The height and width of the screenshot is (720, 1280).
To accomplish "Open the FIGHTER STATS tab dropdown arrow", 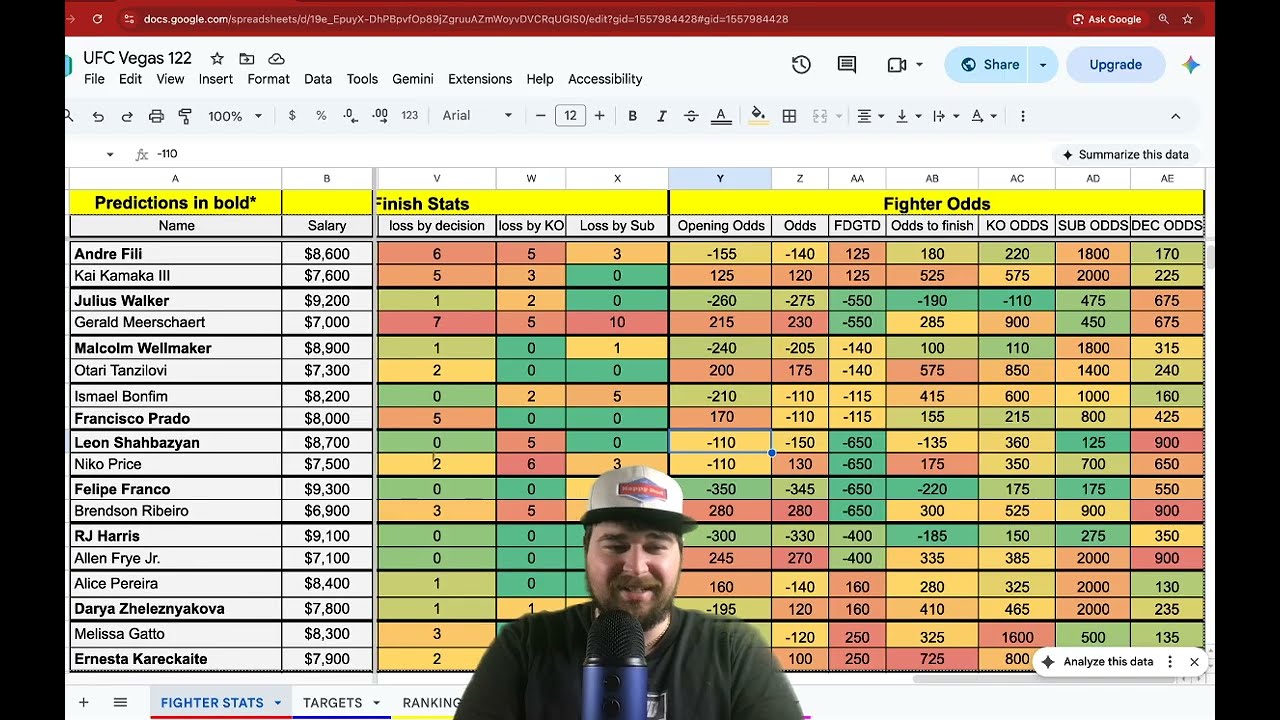I will click(x=277, y=703).
